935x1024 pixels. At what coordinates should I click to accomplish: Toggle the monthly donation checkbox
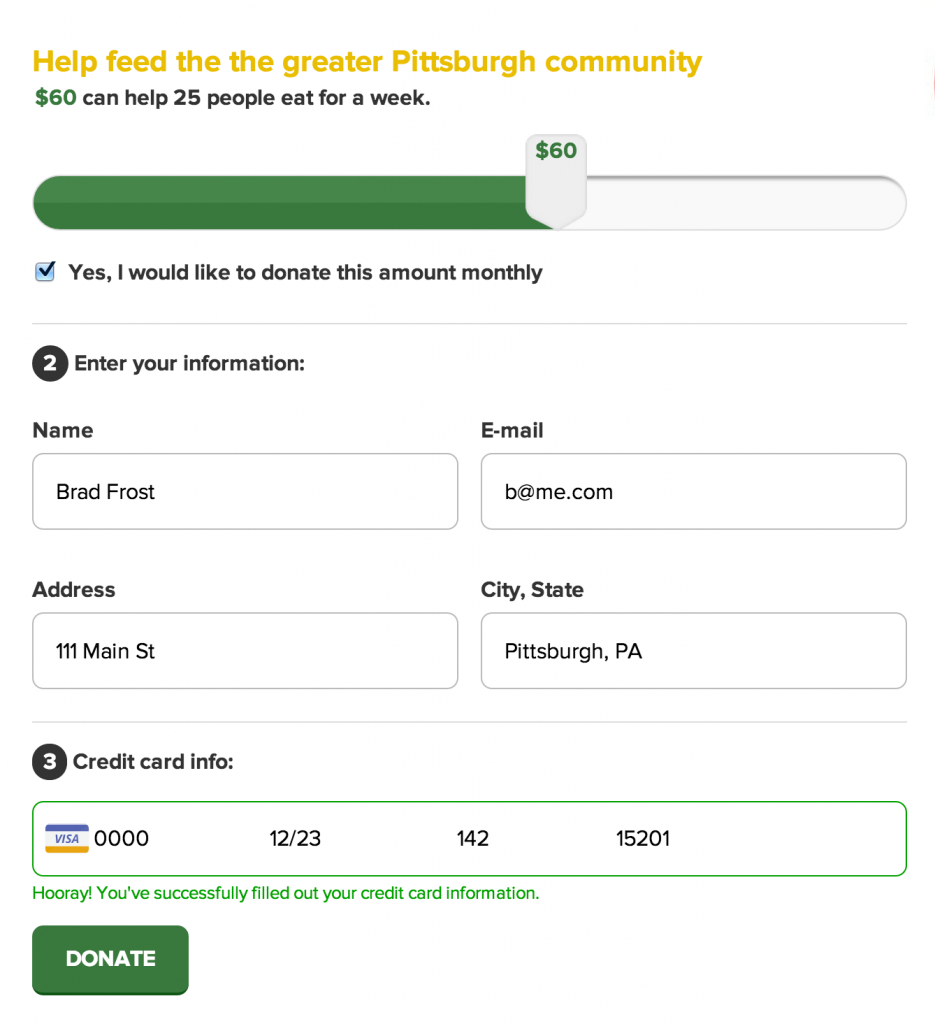tap(45, 272)
